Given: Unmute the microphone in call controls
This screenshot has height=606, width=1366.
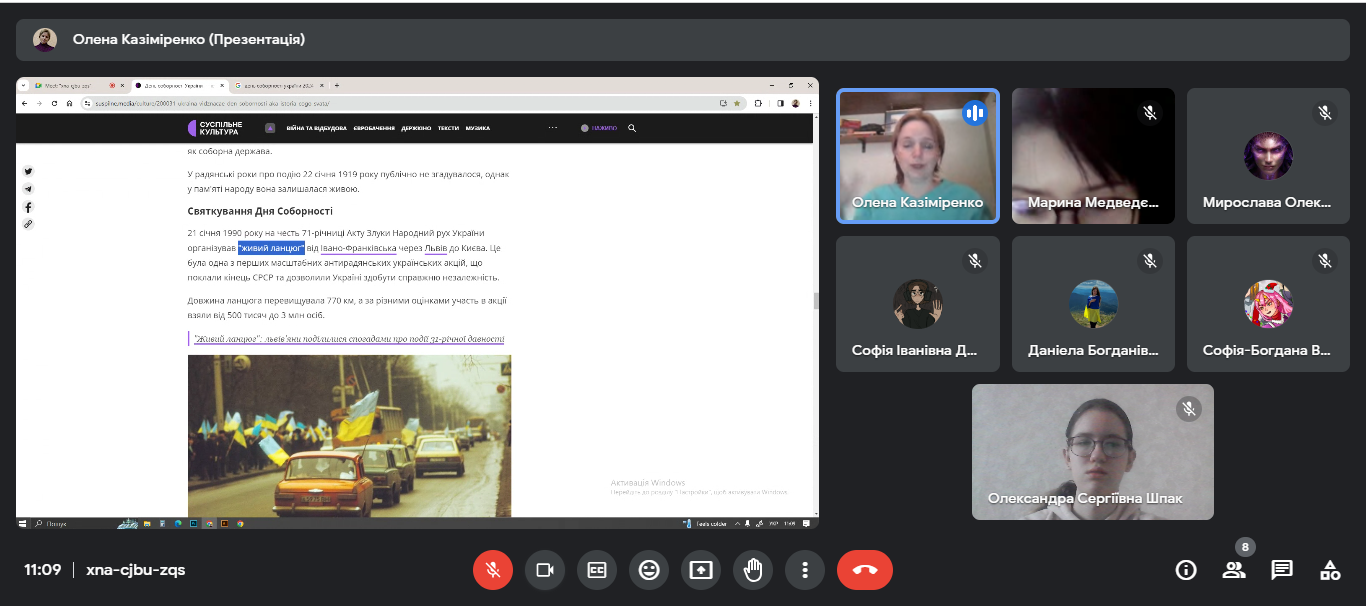Looking at the screenshot, I should pyautogui.click(x=493, y=570).
